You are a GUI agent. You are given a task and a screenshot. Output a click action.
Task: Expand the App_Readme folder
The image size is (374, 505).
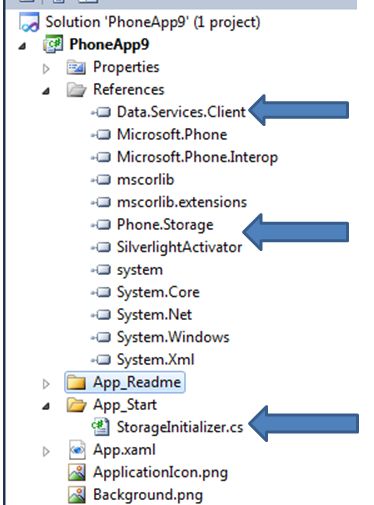(x=46, y=384)
